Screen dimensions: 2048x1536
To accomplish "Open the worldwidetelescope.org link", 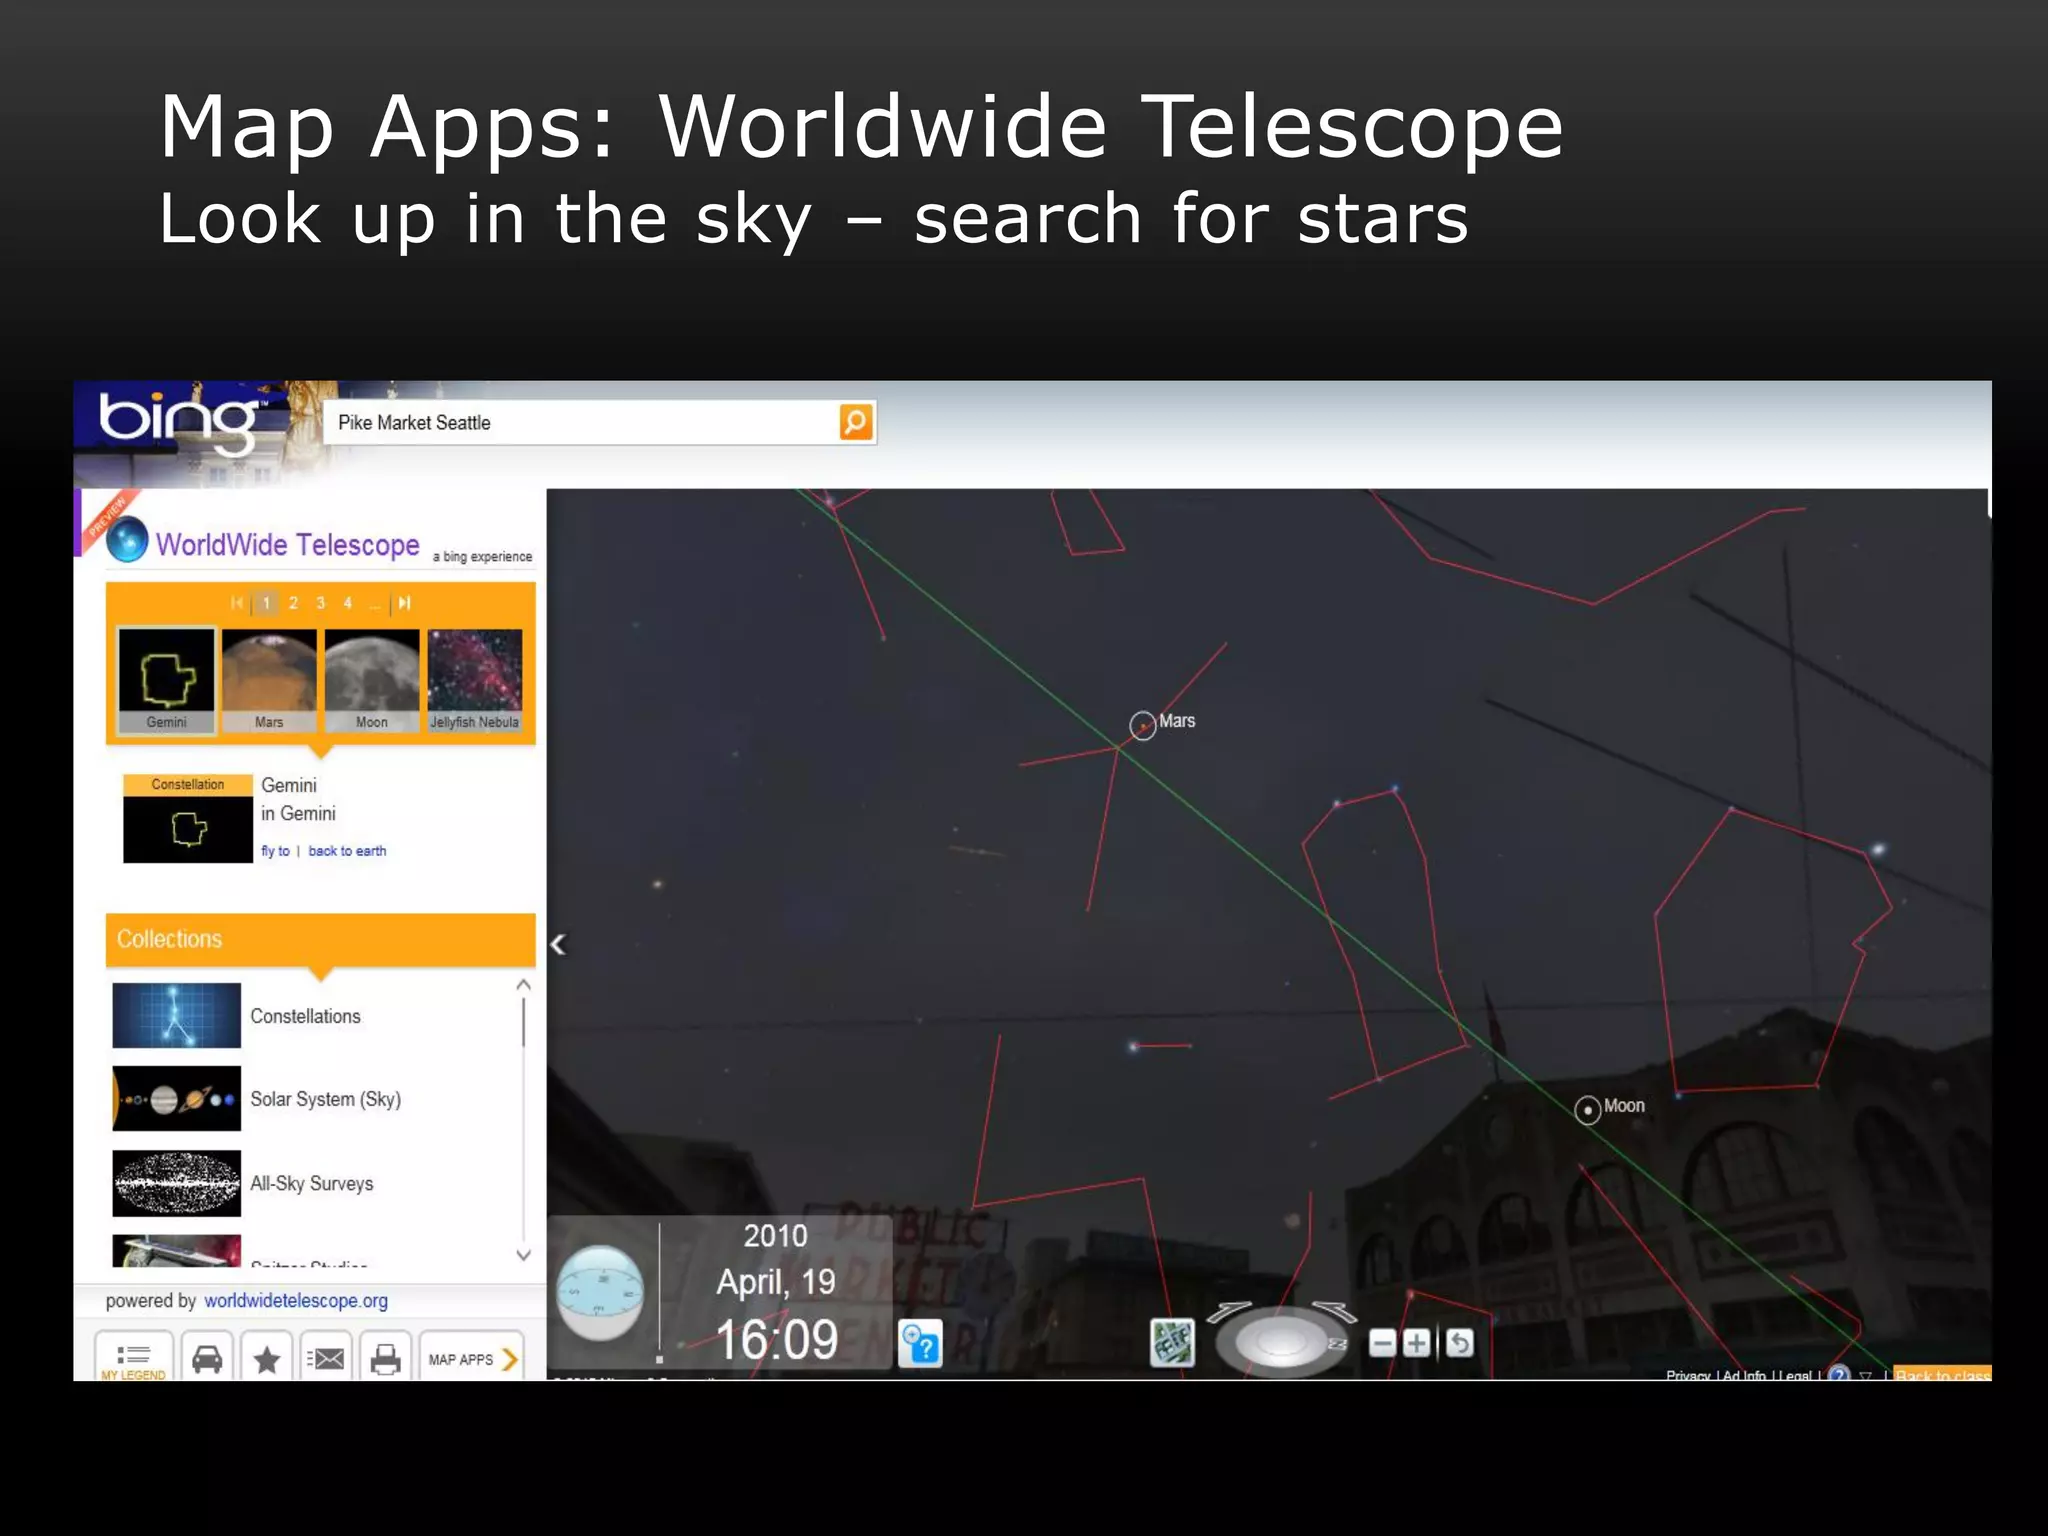I will pyautogui.click(x=296, y=1300).
